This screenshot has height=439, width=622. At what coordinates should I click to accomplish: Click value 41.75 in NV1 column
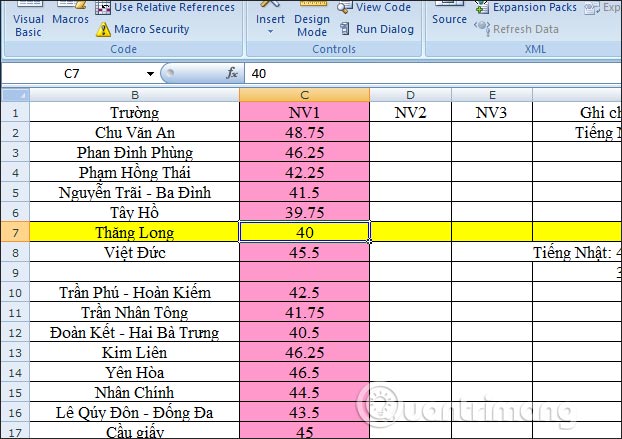tap(305, 312)
